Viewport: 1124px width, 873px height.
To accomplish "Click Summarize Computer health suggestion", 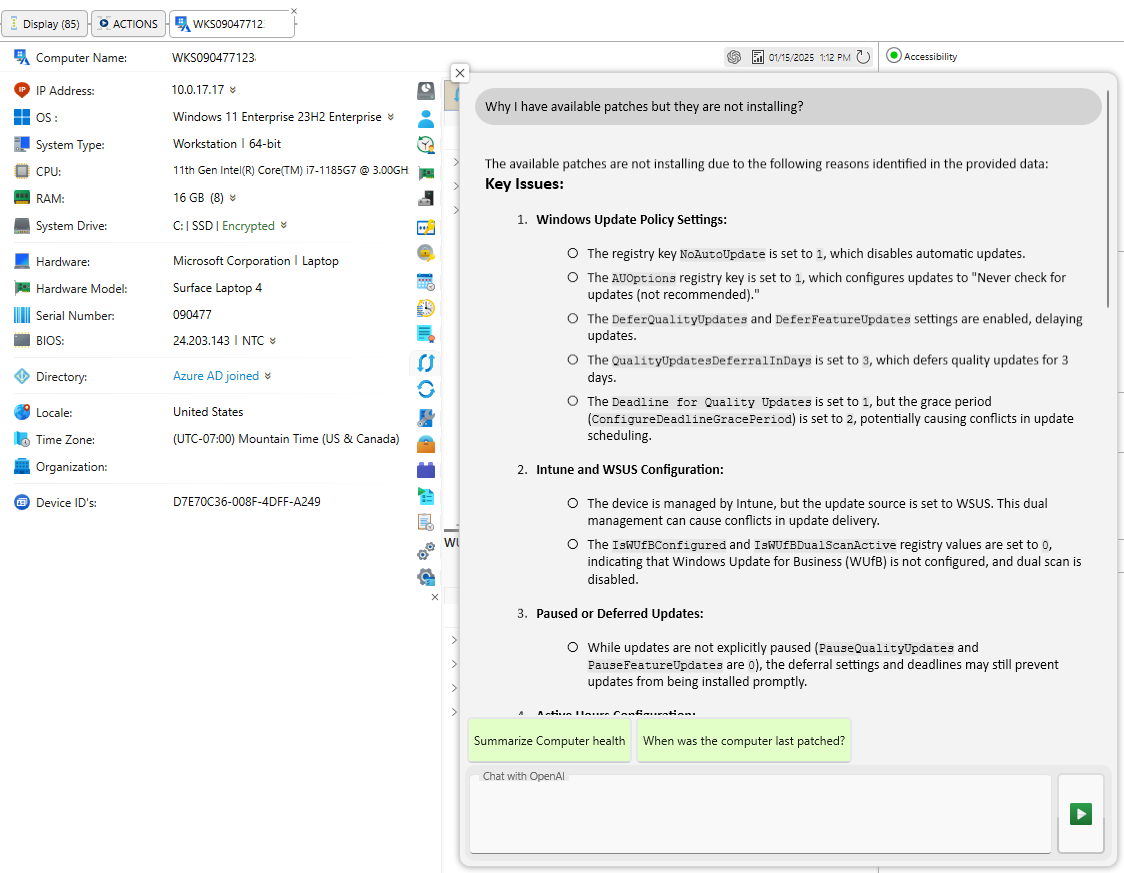I will [549, 740].
